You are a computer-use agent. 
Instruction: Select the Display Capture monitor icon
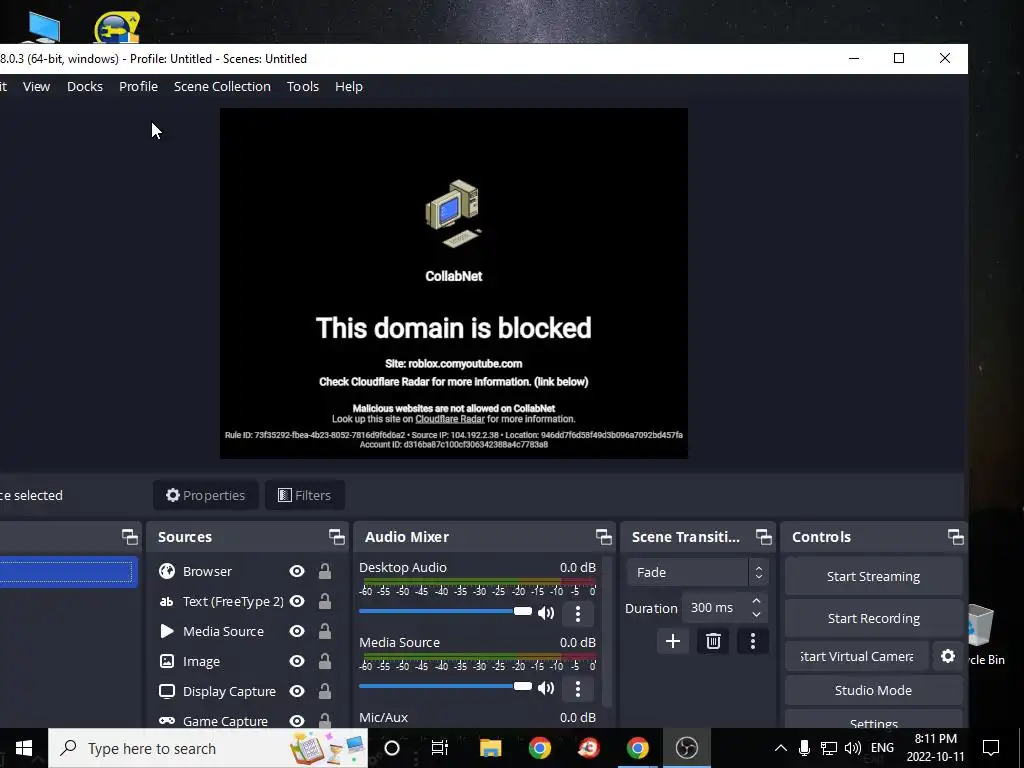click(x=167, y=692)
